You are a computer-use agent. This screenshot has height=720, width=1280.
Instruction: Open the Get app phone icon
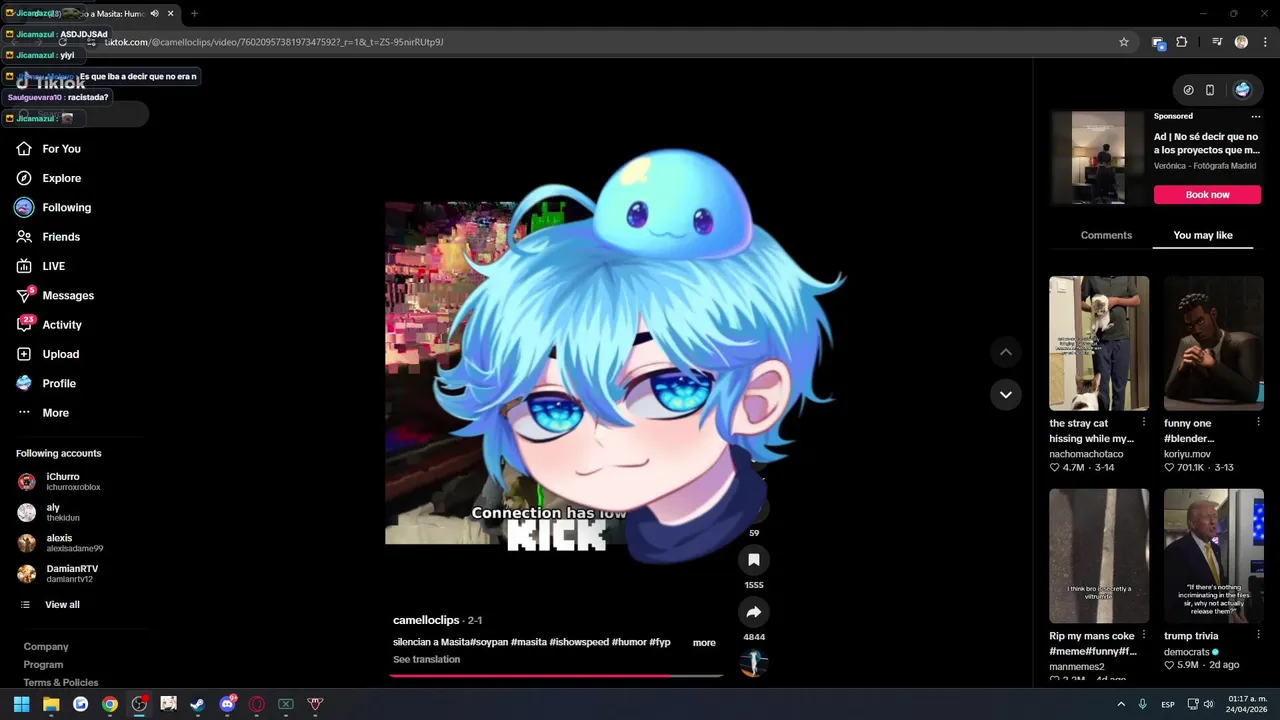pos(1210,90)
